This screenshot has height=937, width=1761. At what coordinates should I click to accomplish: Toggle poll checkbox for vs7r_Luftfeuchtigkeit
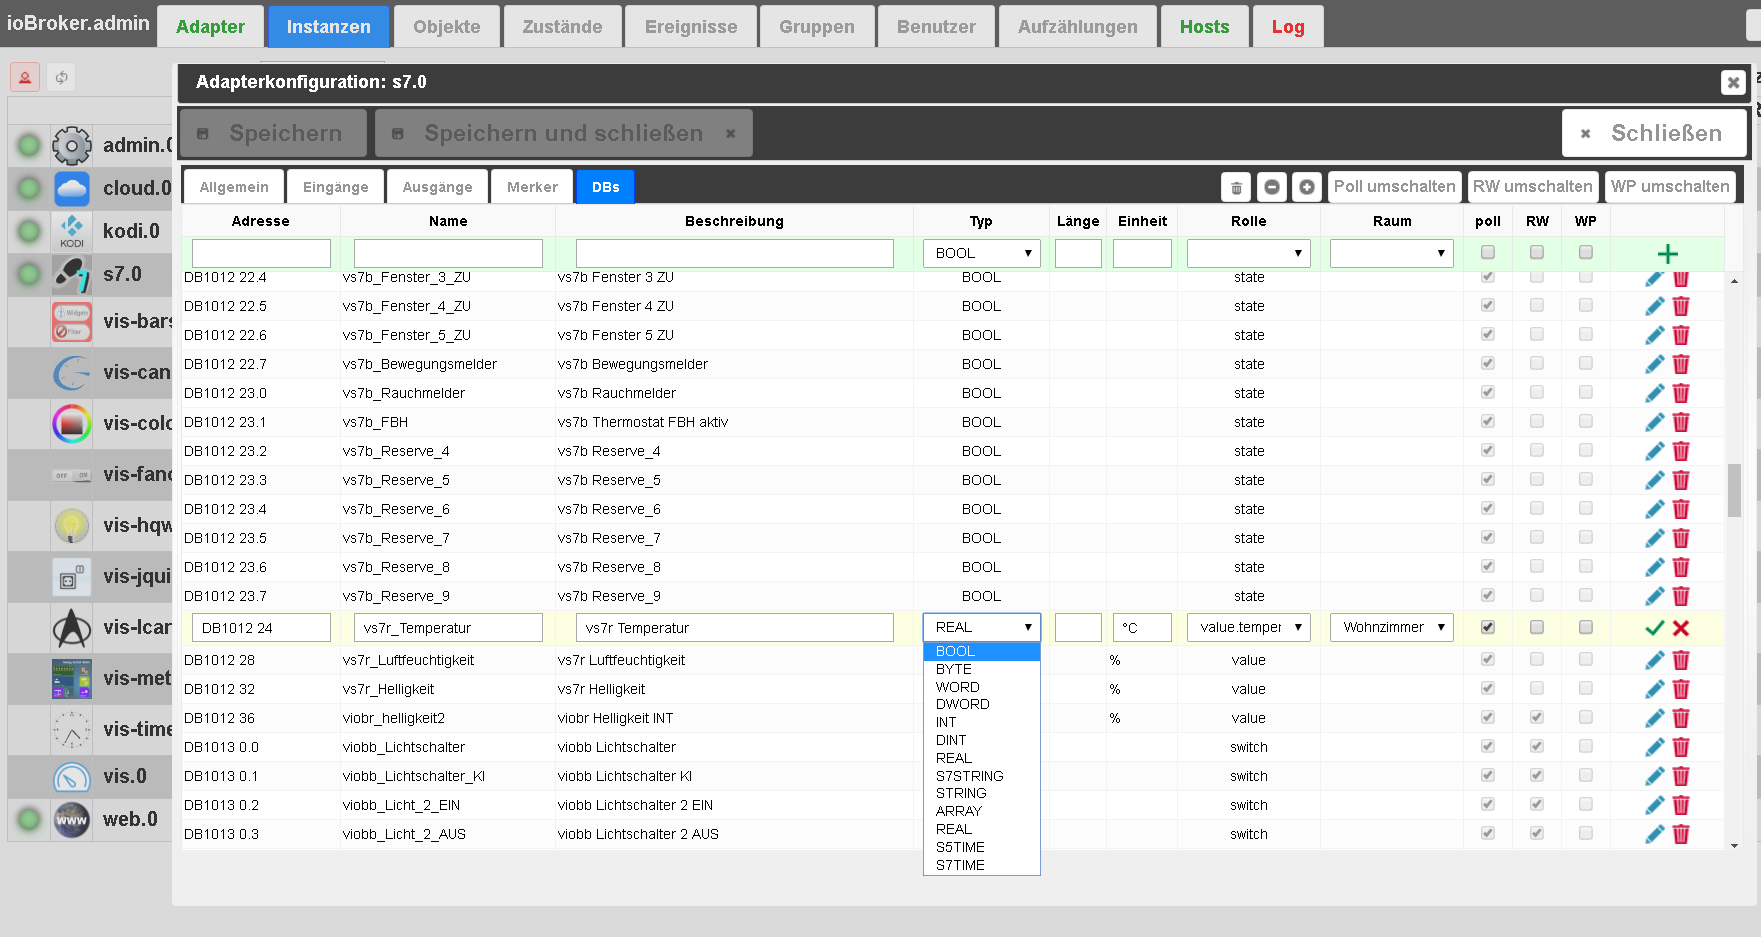(x=1488, y=659)
